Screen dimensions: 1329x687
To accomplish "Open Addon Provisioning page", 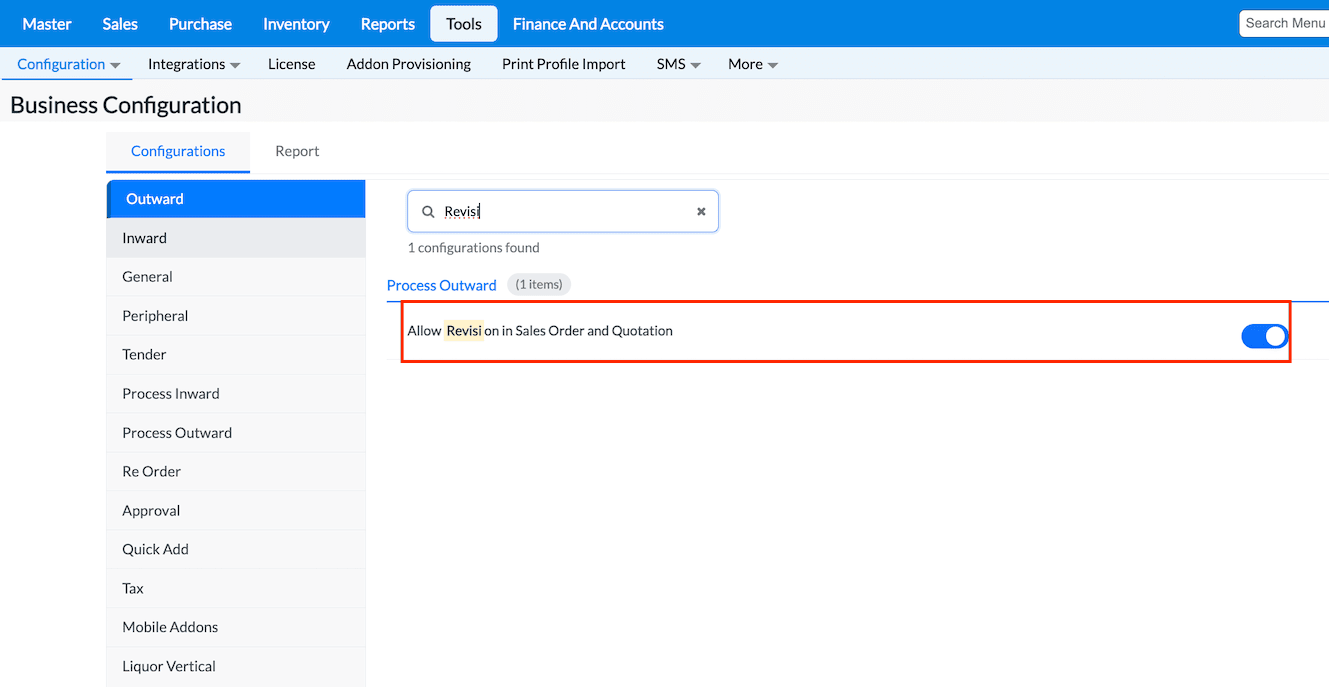I will [408, 64].
